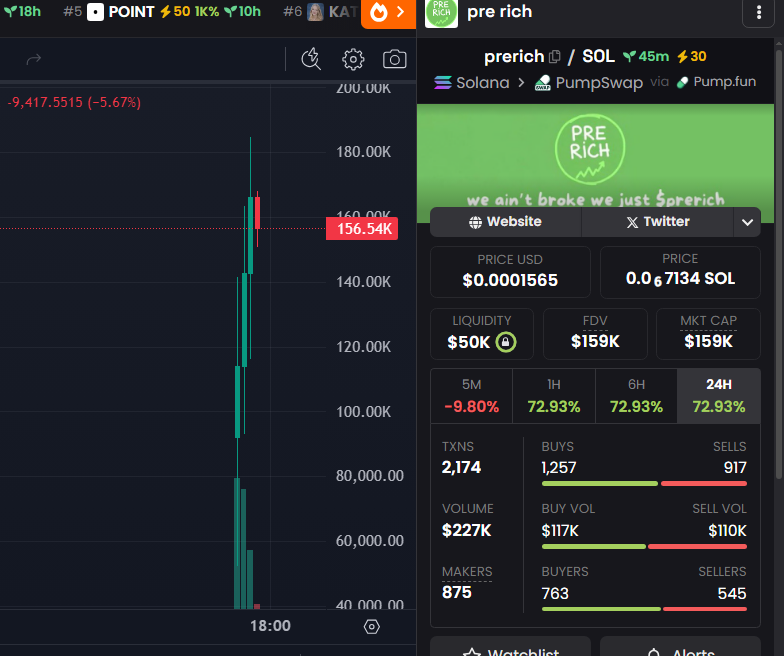Open the token Twitter link
The image size is (784, 656).
[658, 222]
